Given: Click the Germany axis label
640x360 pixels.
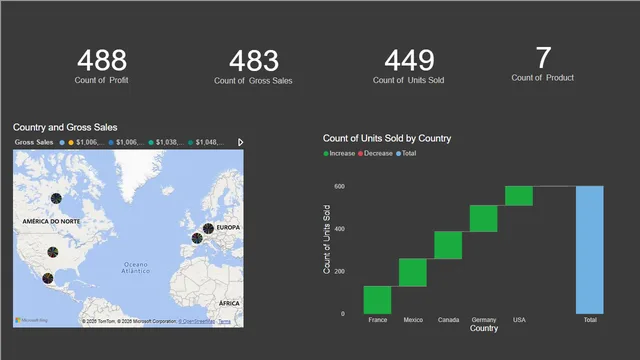Looking at the screenshot, I should coord(484,320).
